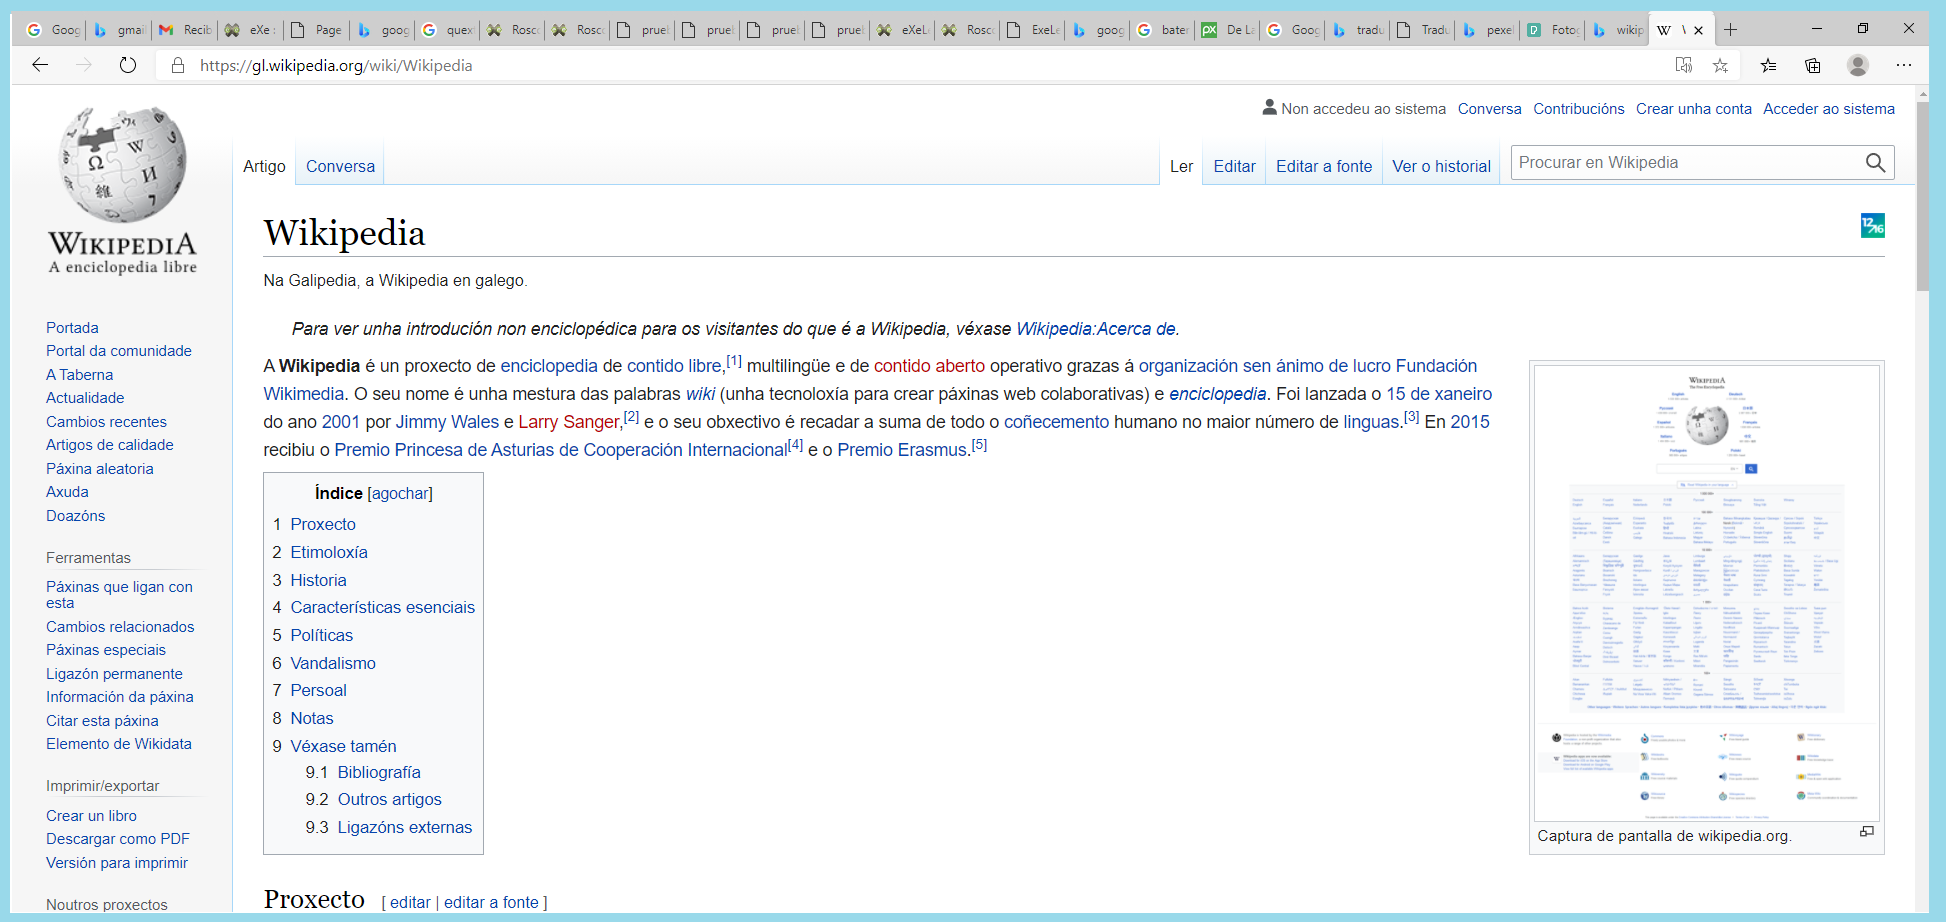
Task: Click the interlanguage 12/46 icon near the title
Action: tap(1873, 226)
